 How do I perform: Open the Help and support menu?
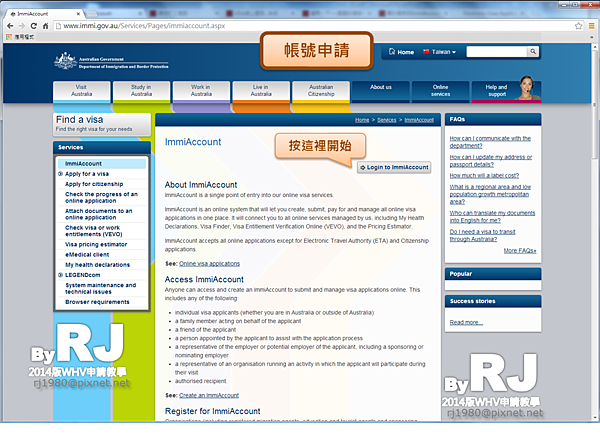(506, 91)
